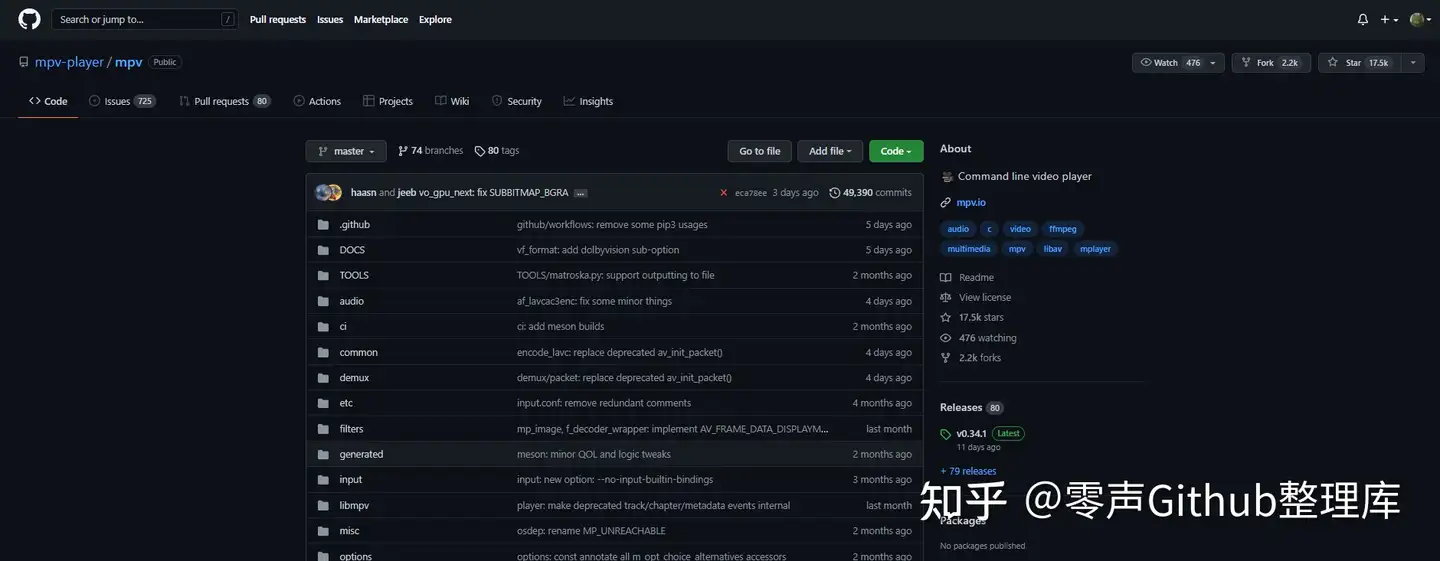
Task: Click the failed status X on latest commit
Action: (724, 193)
